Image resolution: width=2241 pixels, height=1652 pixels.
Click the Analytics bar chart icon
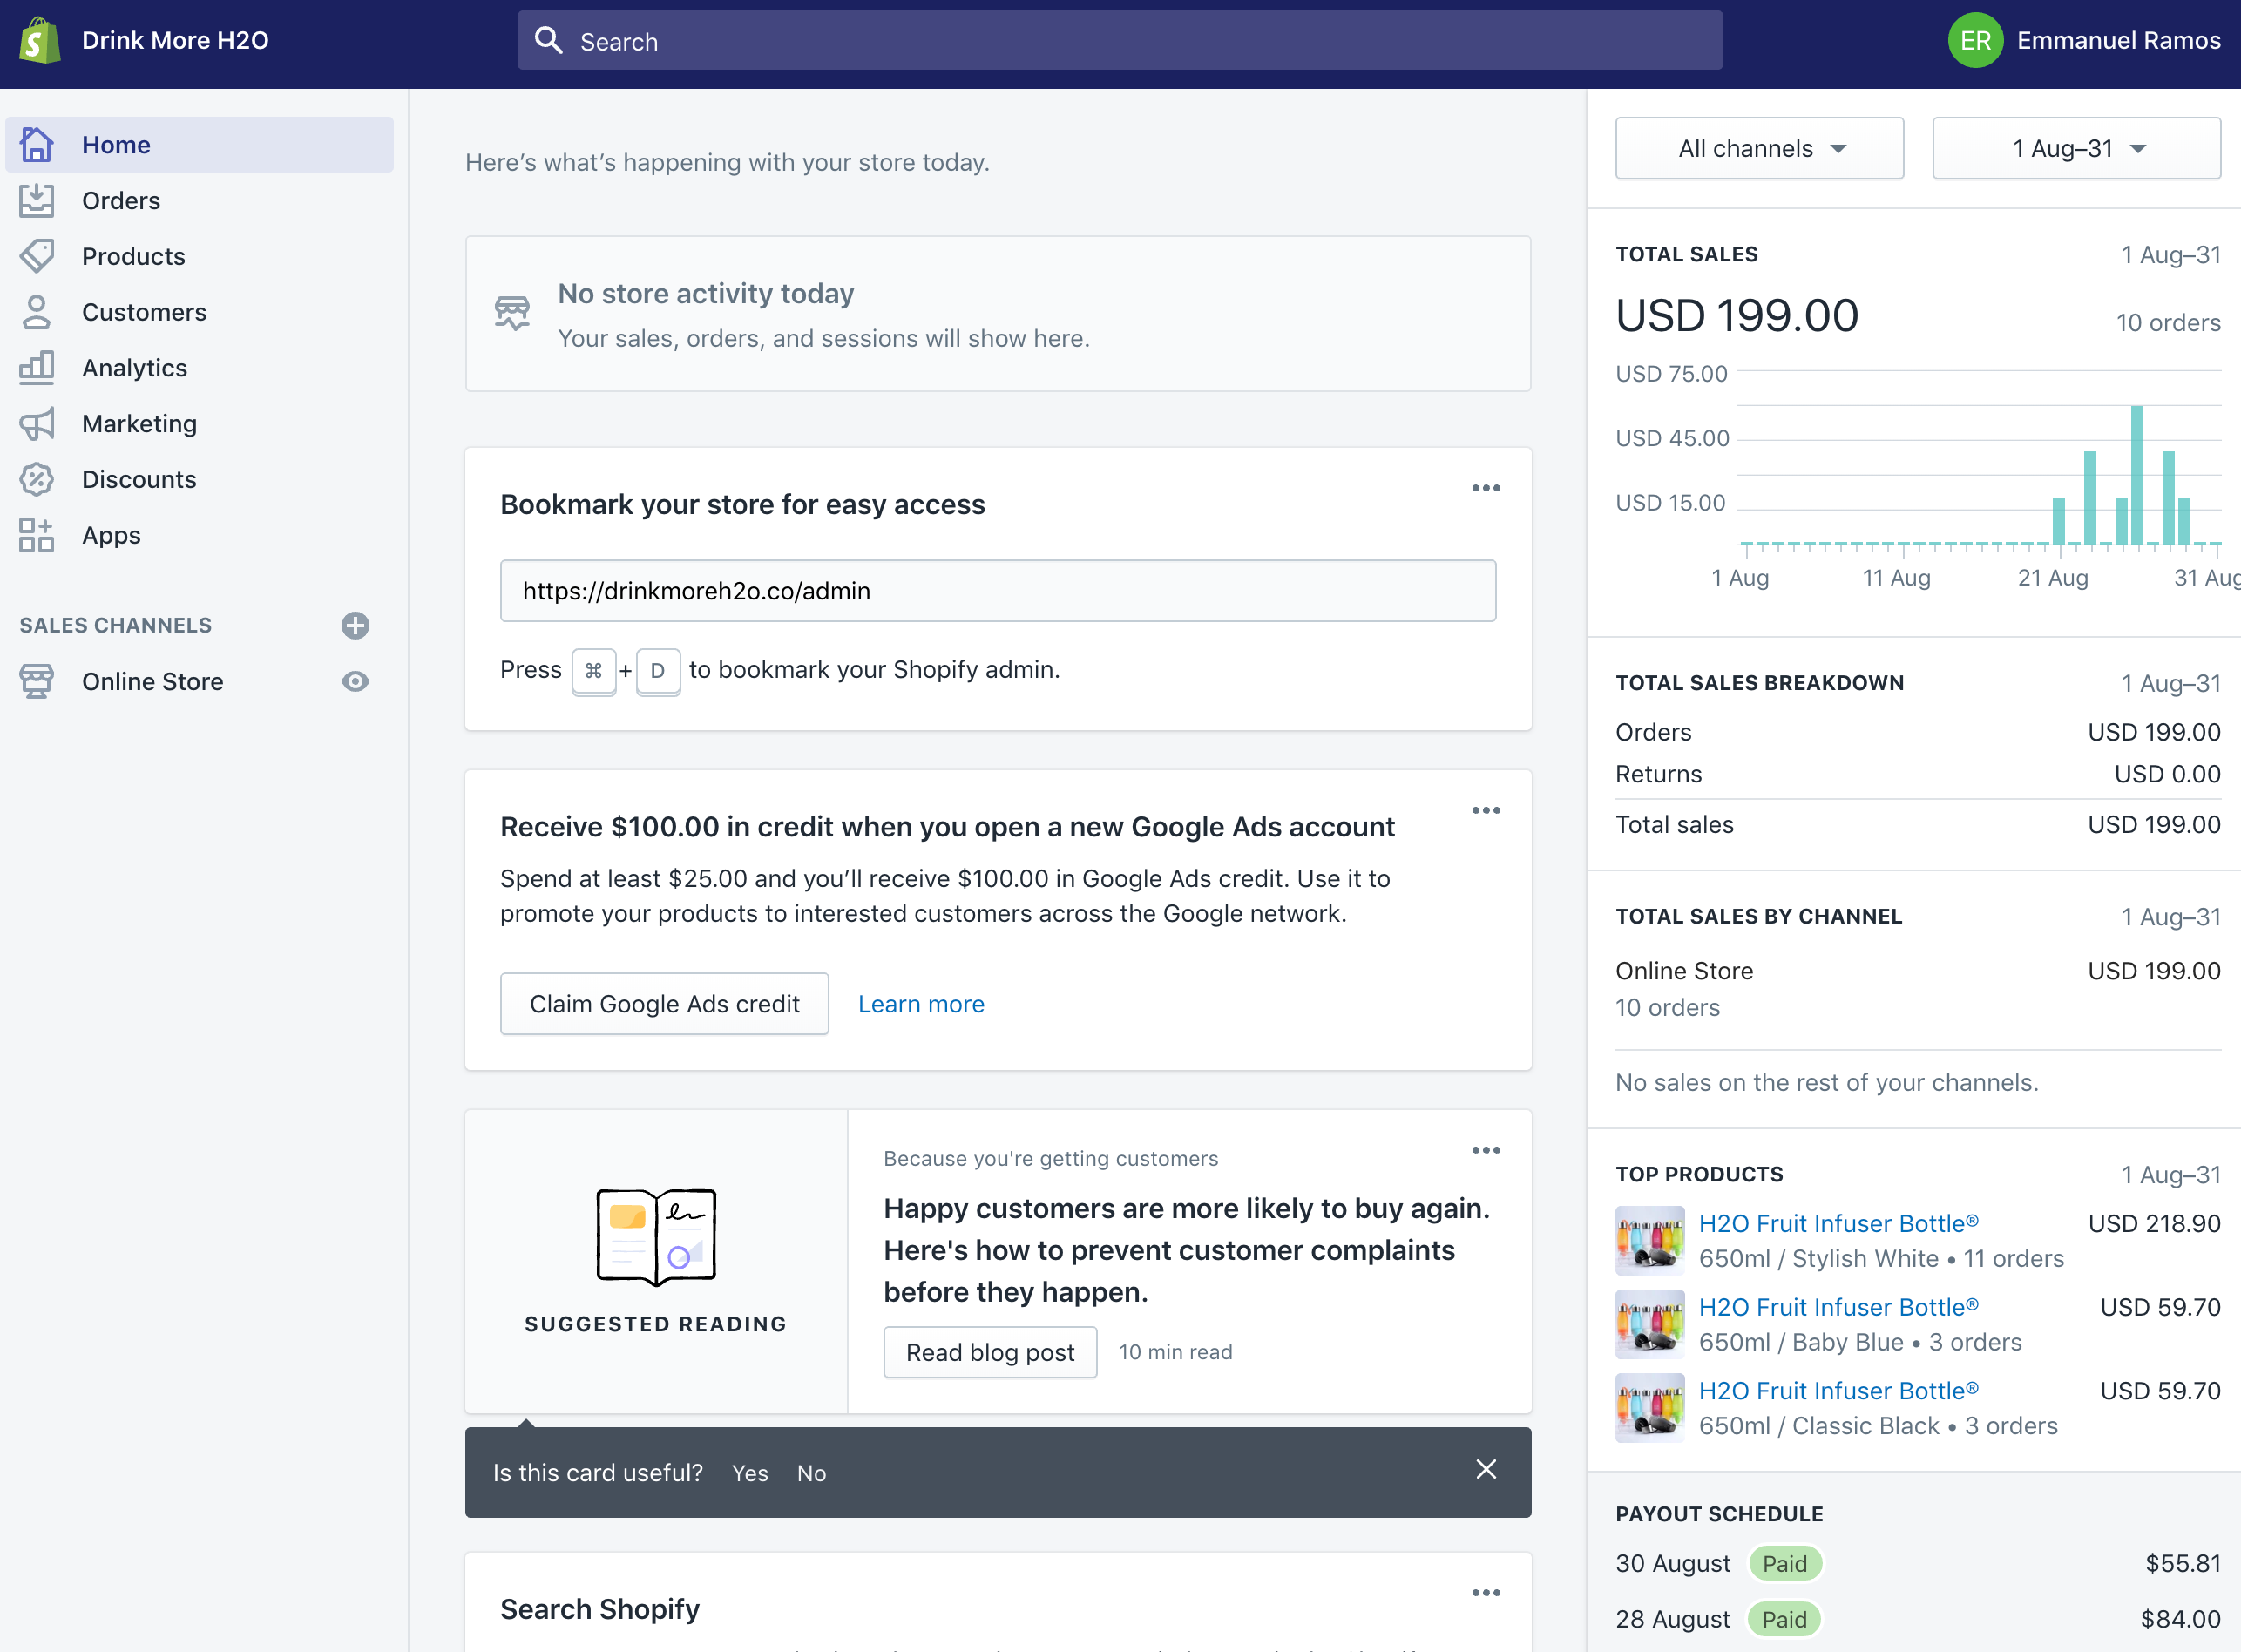click(x=37, y=368)
